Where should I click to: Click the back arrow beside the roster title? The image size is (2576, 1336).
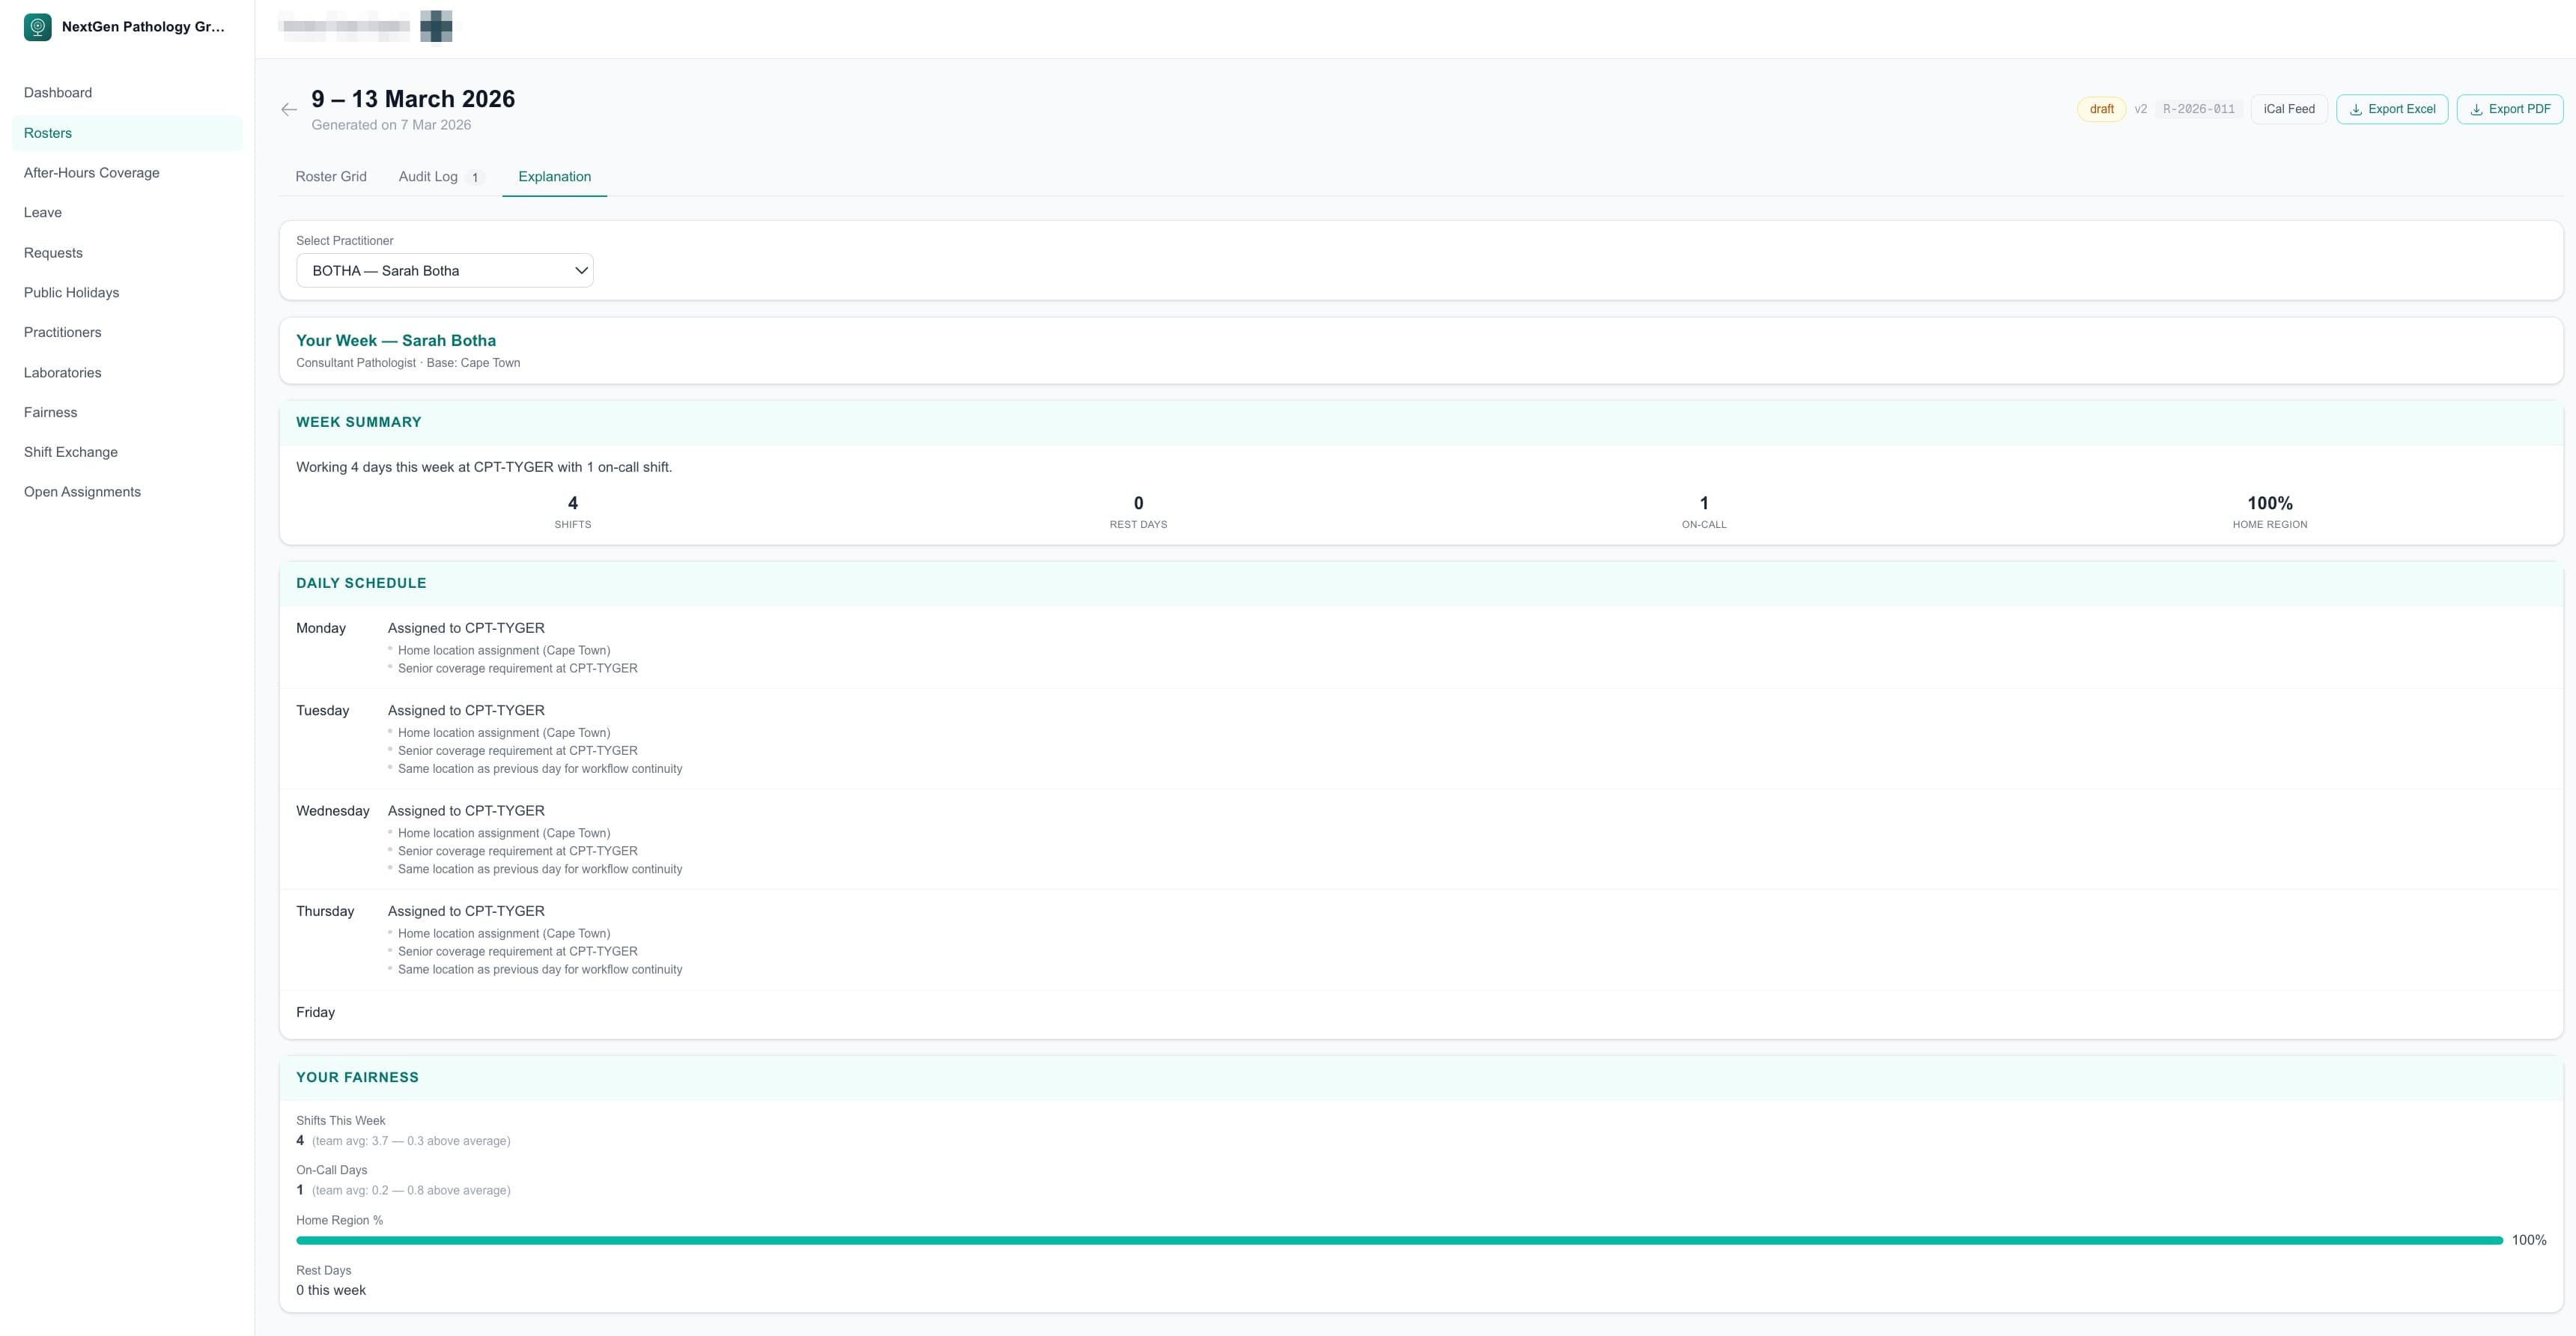pyautogui.click(x=289, y=109)
